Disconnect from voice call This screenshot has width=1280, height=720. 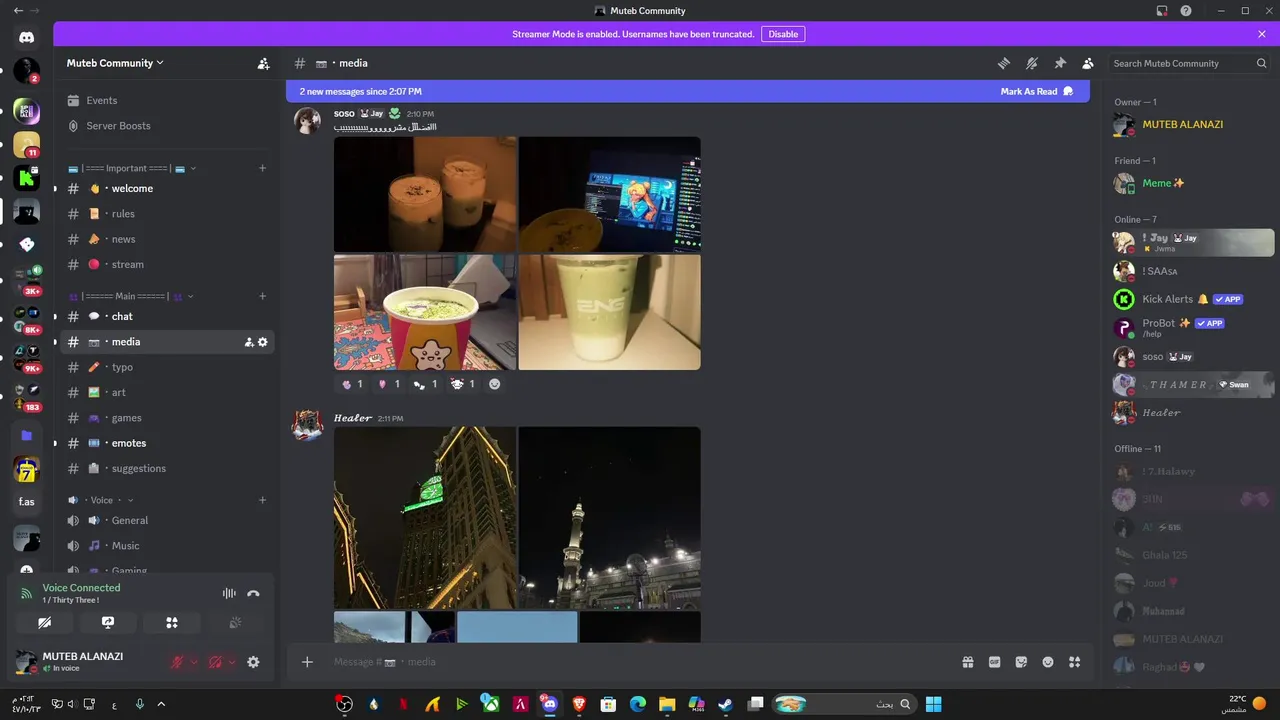point(253,594)
